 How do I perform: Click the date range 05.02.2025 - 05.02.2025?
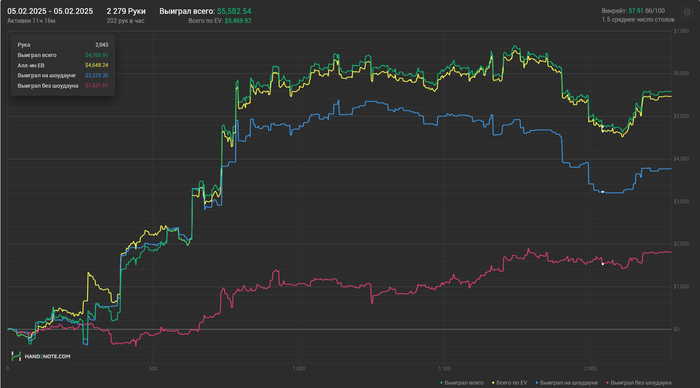pyautogui.click(x=50, y=11)
